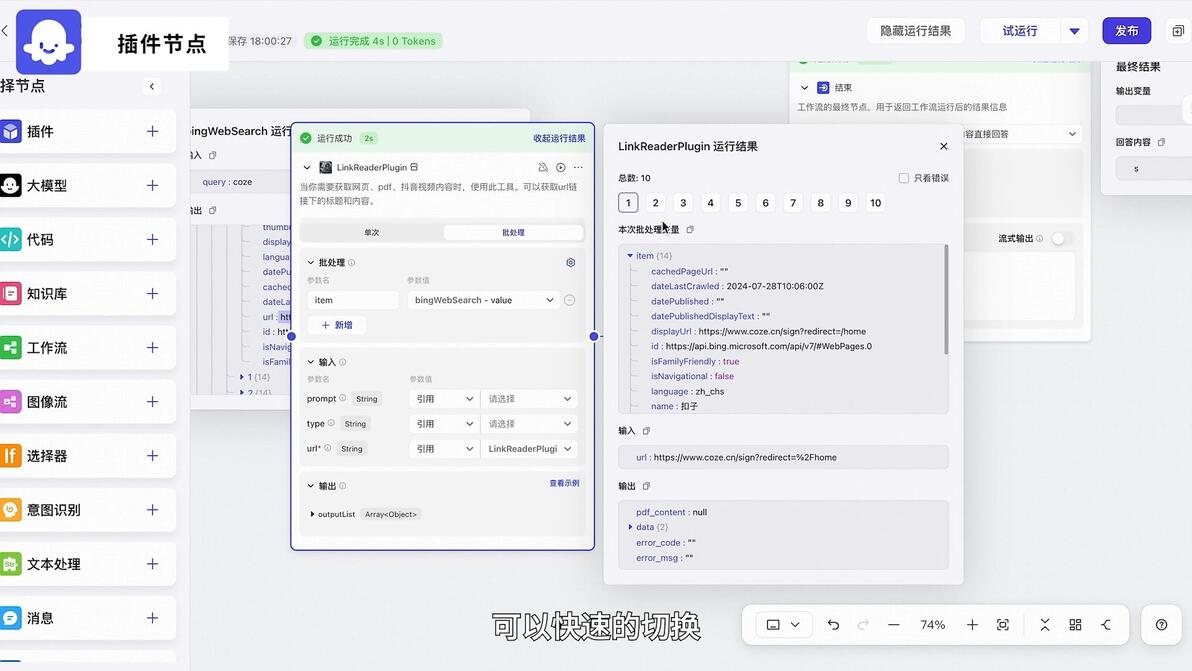Click the grid layout icon in bottom toolbar
Image resolution: width=1192 pixels, height=671 pixels.
[1075, 625]
